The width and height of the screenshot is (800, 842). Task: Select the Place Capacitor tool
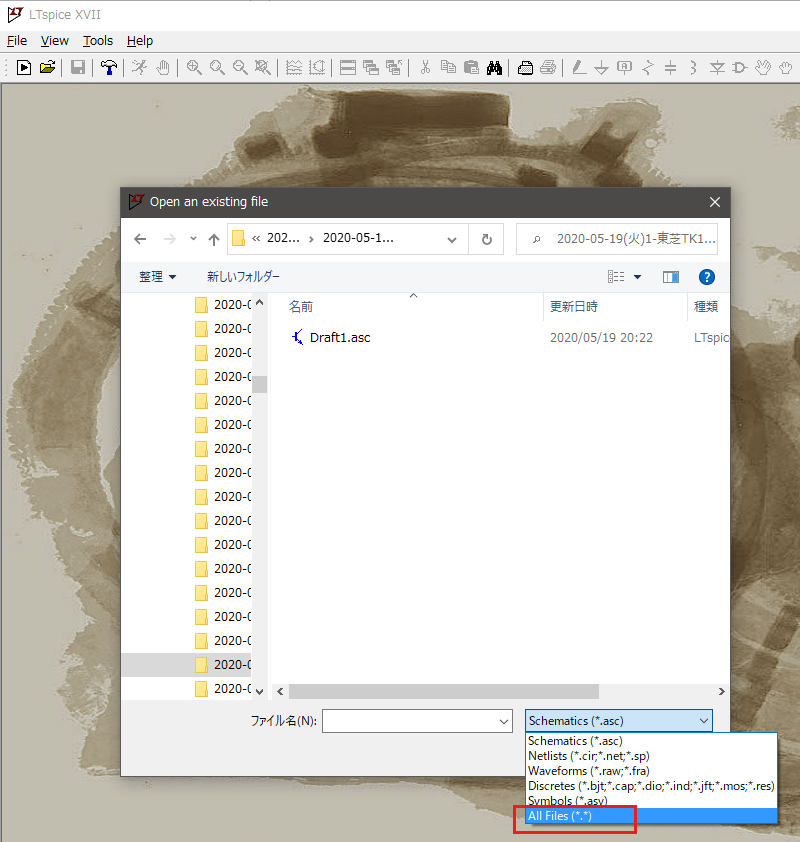671,68
